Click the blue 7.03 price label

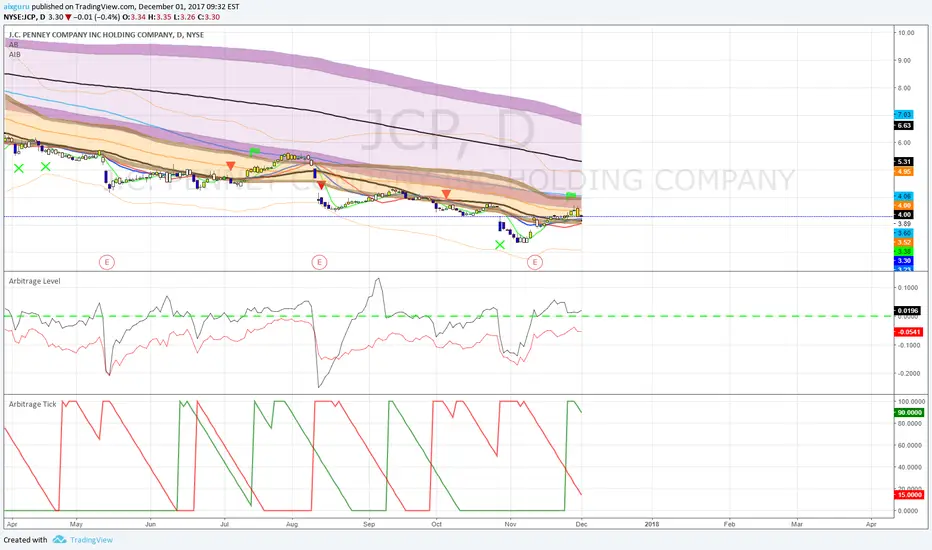point(903,115)
